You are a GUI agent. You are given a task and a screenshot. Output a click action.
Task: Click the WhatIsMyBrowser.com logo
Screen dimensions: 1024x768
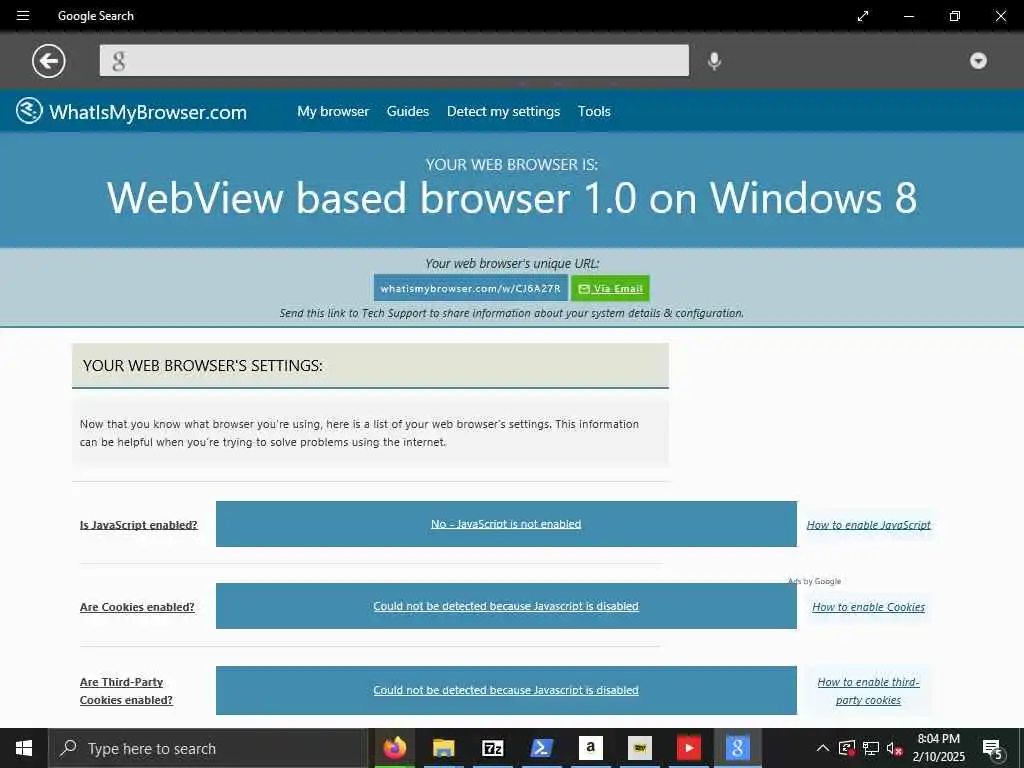pyautogui.click(x=131, y=112)
